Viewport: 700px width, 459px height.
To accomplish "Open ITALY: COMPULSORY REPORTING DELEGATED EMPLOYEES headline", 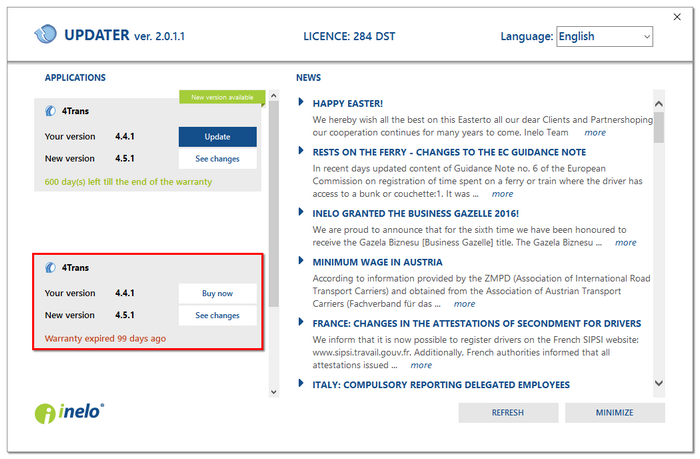I will [x=441, y=384].
